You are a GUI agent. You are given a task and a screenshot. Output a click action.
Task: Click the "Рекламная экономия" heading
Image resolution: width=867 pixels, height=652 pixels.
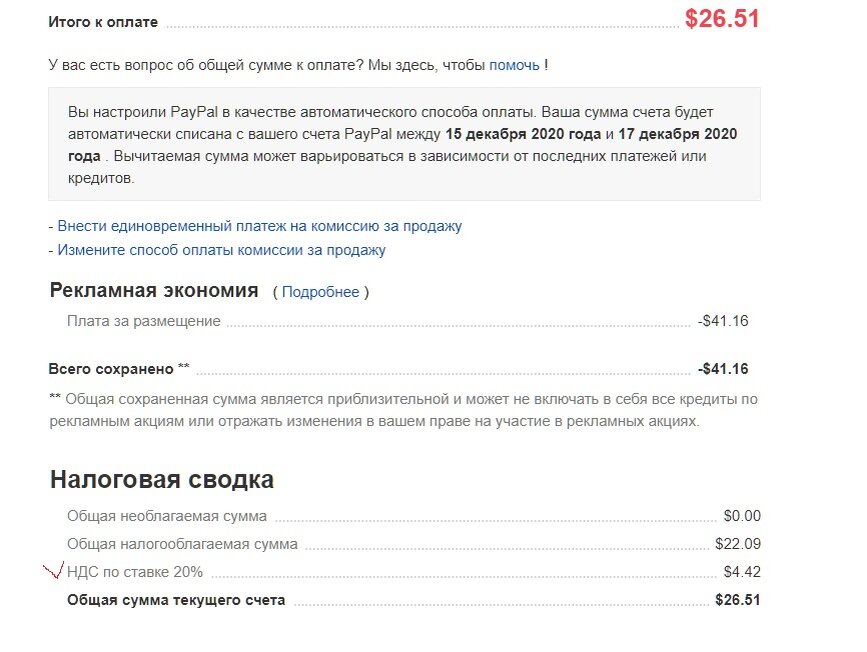coord(153,291)
